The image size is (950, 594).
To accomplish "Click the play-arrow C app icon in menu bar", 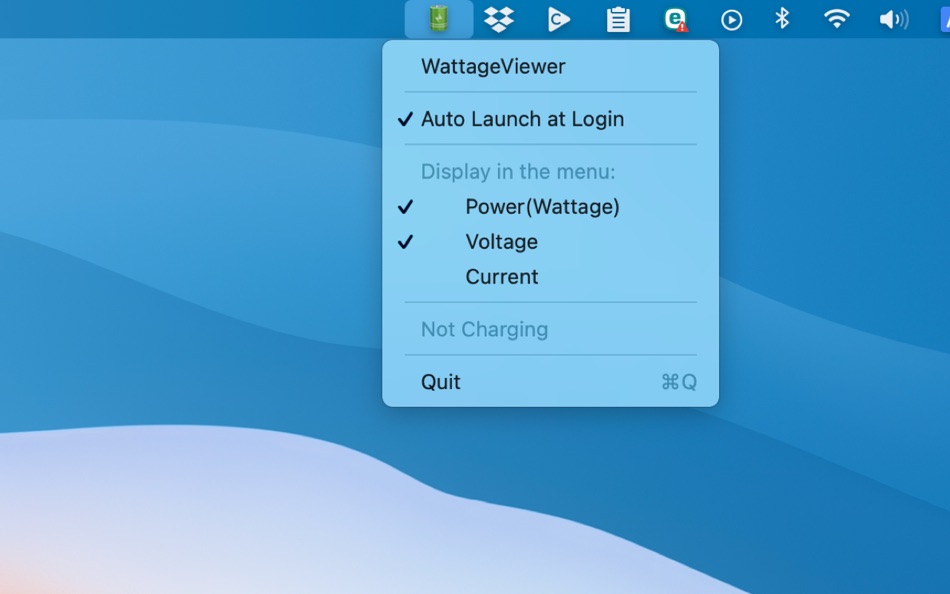I will click(x=558, y=19).
